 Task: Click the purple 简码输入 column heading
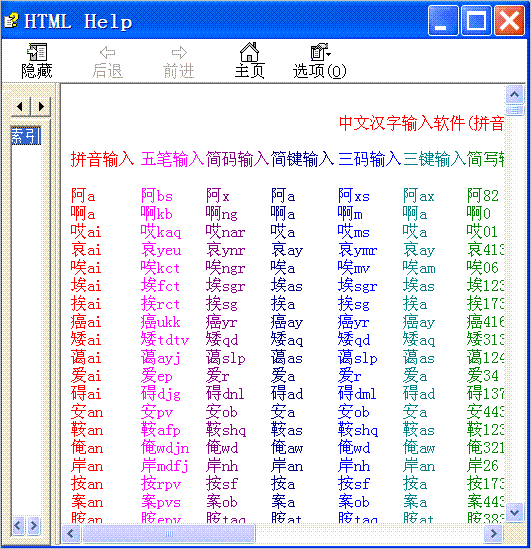pos(237,159)
